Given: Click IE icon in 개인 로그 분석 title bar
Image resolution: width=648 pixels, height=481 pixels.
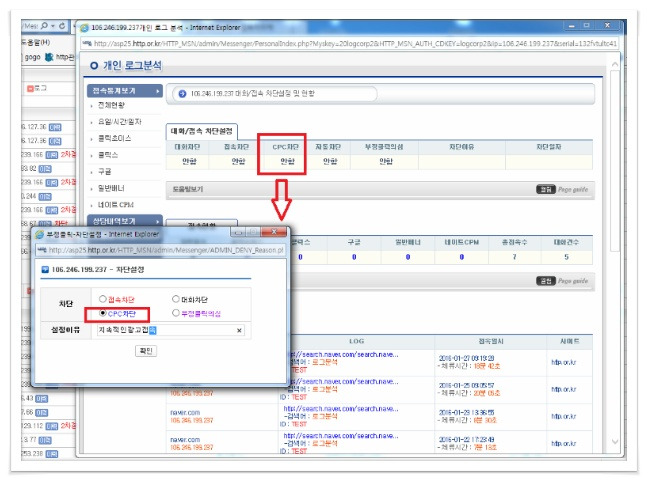Looking at the screenshot, I should [85, 28].
